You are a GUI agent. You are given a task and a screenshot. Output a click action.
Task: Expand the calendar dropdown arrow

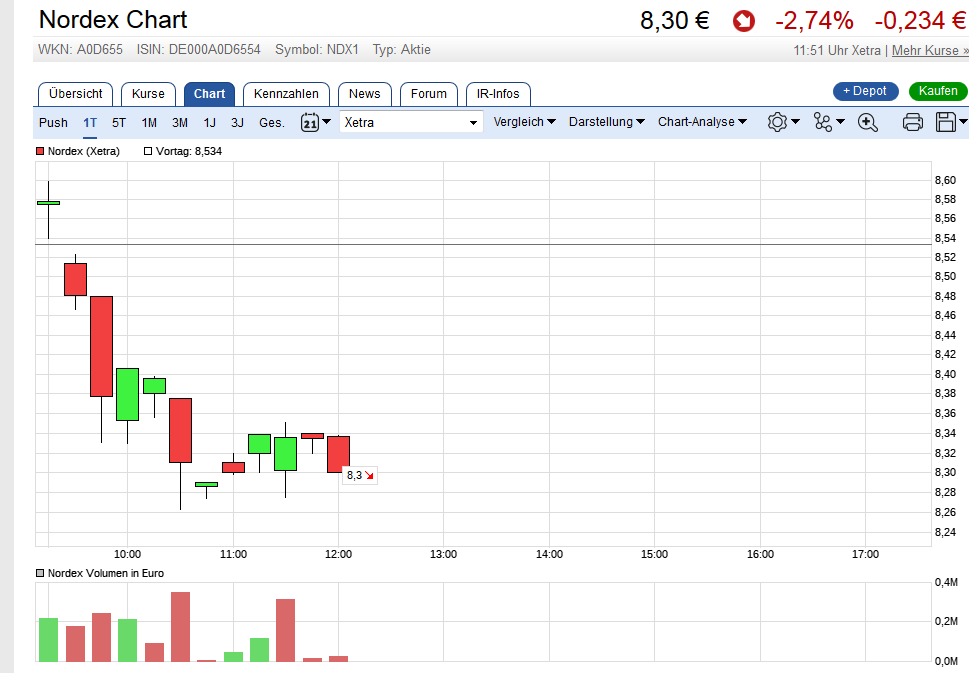click(x=327, y=122)
